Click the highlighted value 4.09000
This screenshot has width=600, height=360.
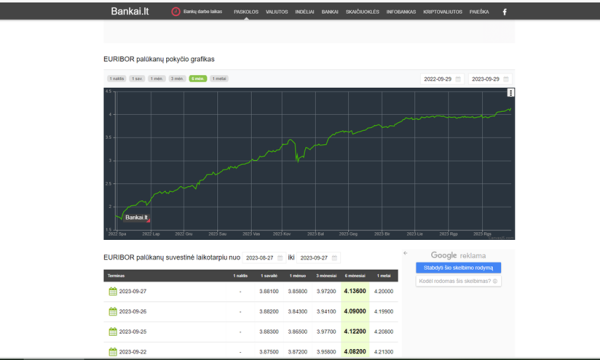point(355,311)
